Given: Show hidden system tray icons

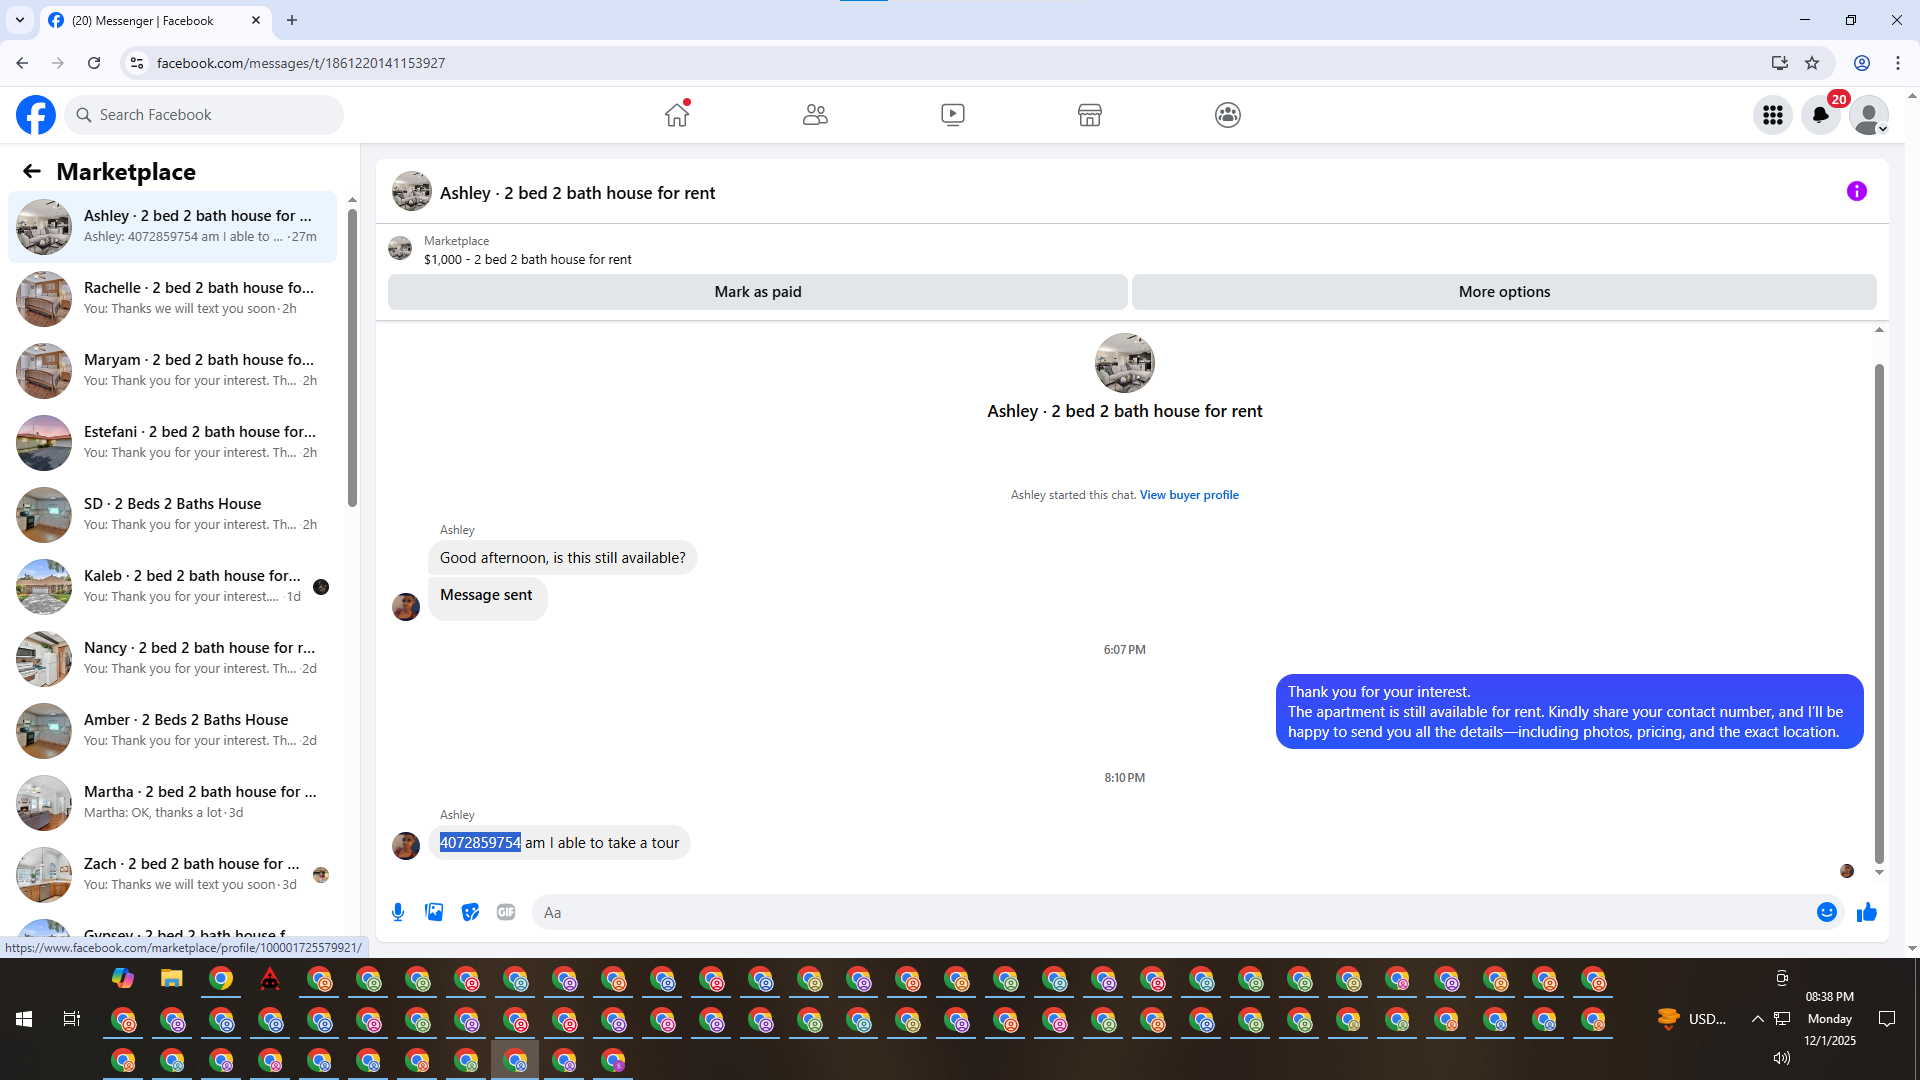Looking at the screenshot, I should (1757, 1019).
